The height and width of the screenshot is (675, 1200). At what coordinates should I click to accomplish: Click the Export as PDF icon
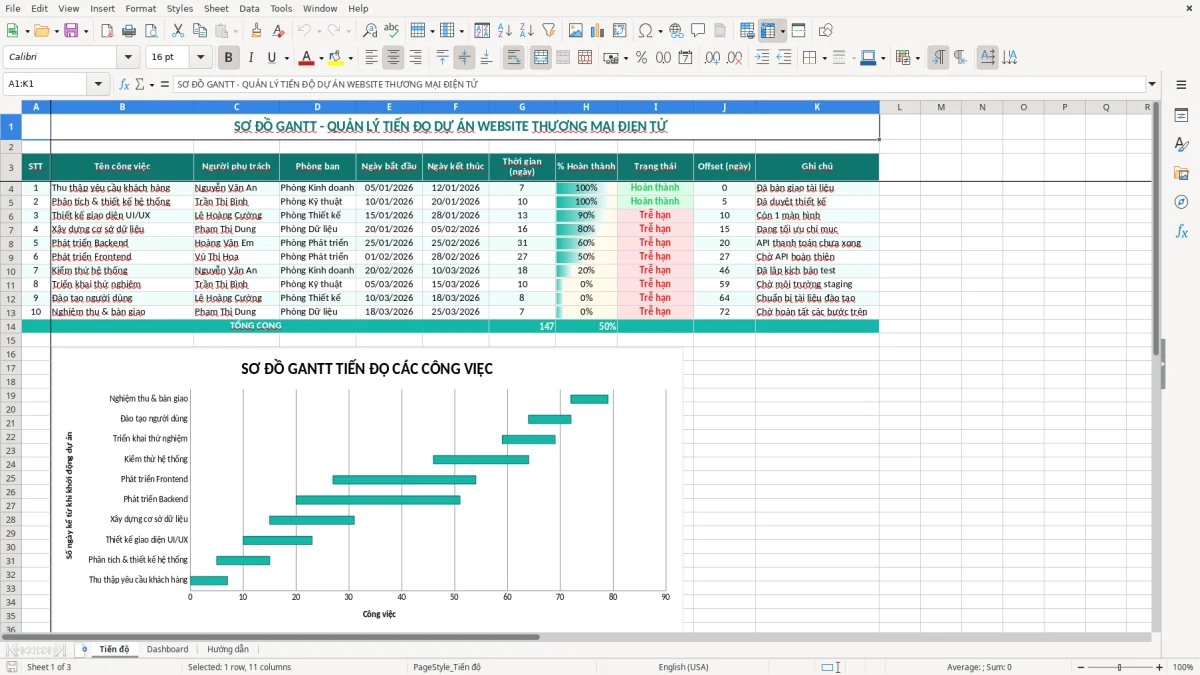[x=106, y=31]
